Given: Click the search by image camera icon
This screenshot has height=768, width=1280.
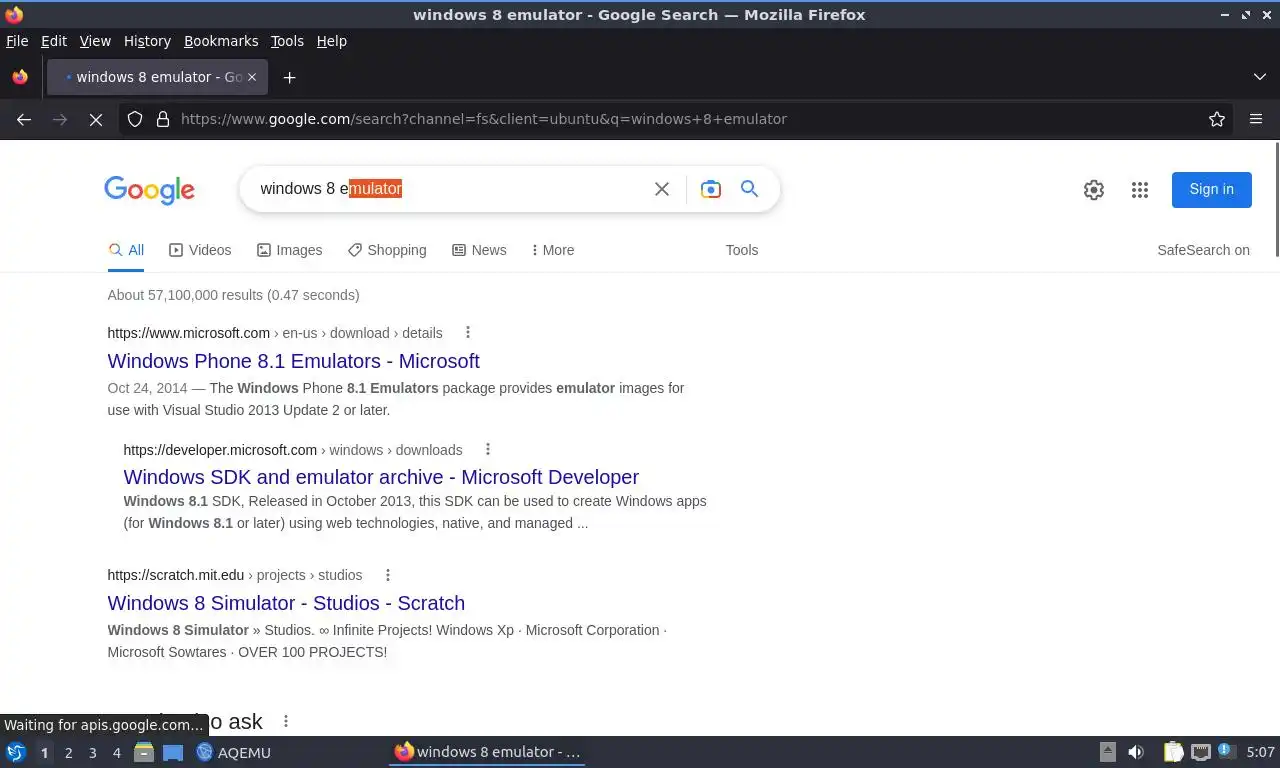Looking at the screenshot, I should [711, 189].
